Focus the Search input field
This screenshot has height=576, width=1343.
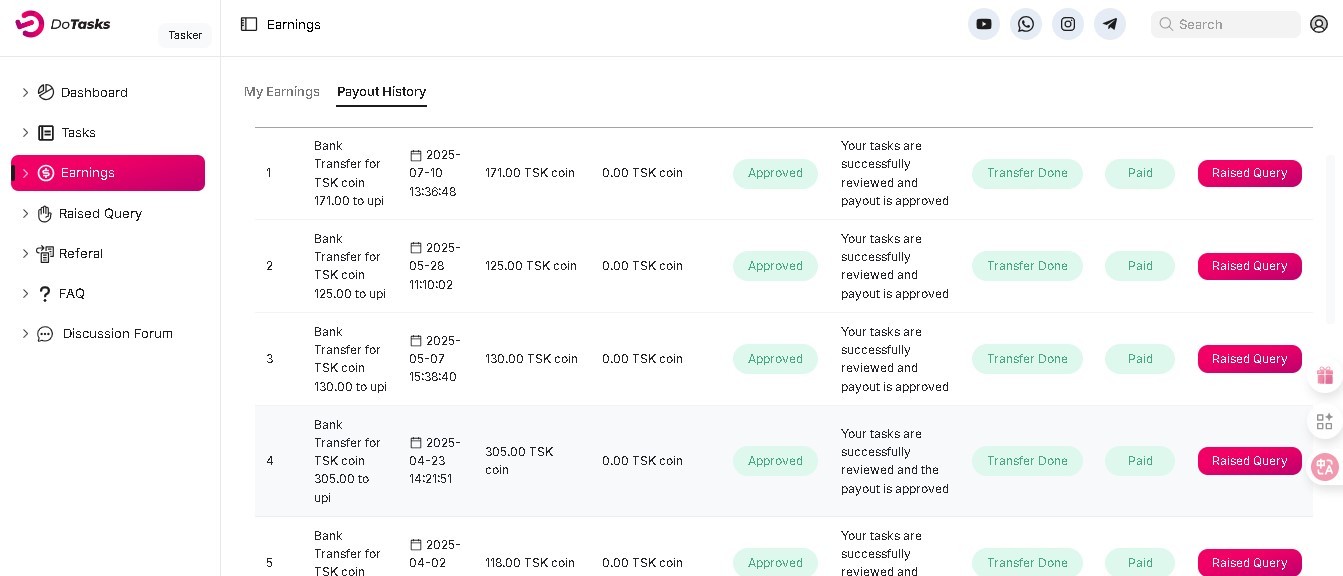1235,24
